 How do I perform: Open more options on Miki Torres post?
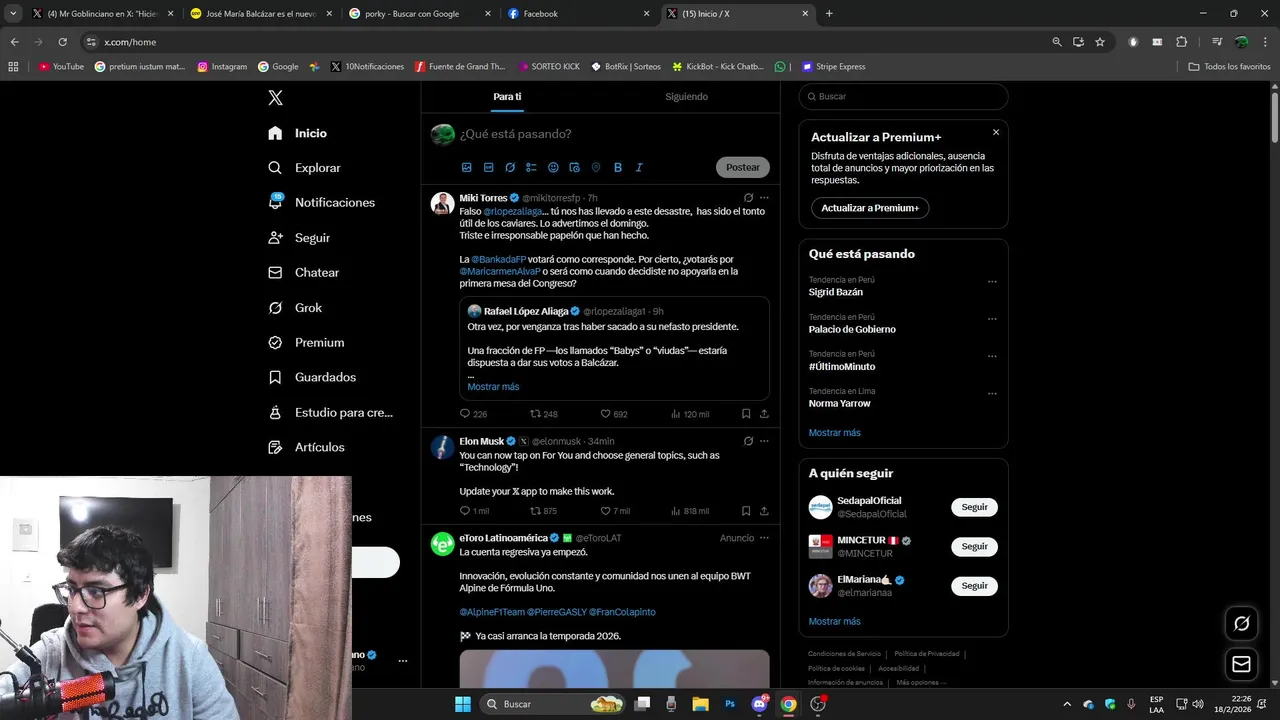tap(764, 198)
